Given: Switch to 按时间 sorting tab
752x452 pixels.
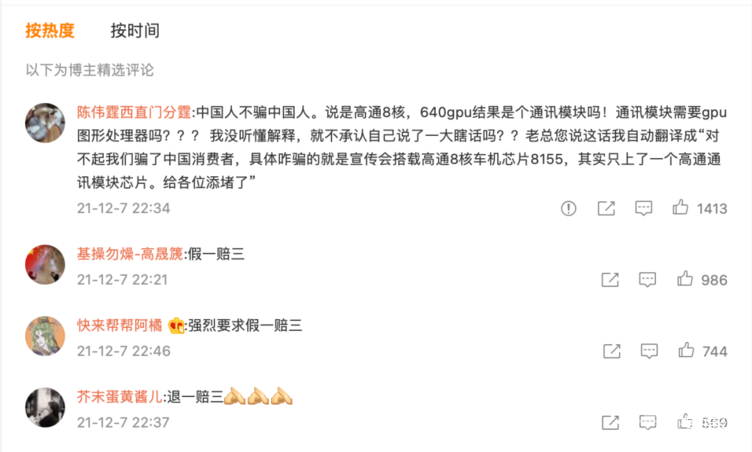Looking at the screenshot, I should pos(135,31).
